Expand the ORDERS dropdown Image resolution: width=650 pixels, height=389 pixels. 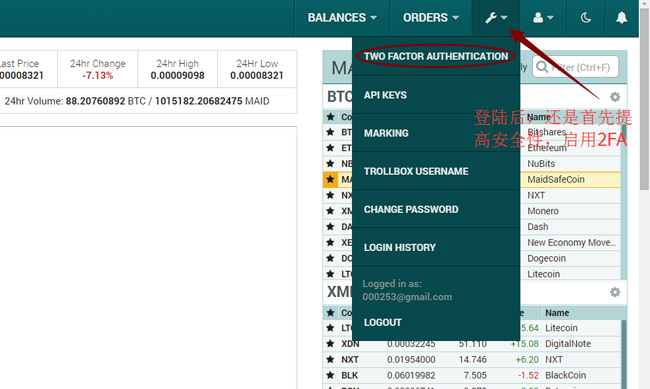431,18
